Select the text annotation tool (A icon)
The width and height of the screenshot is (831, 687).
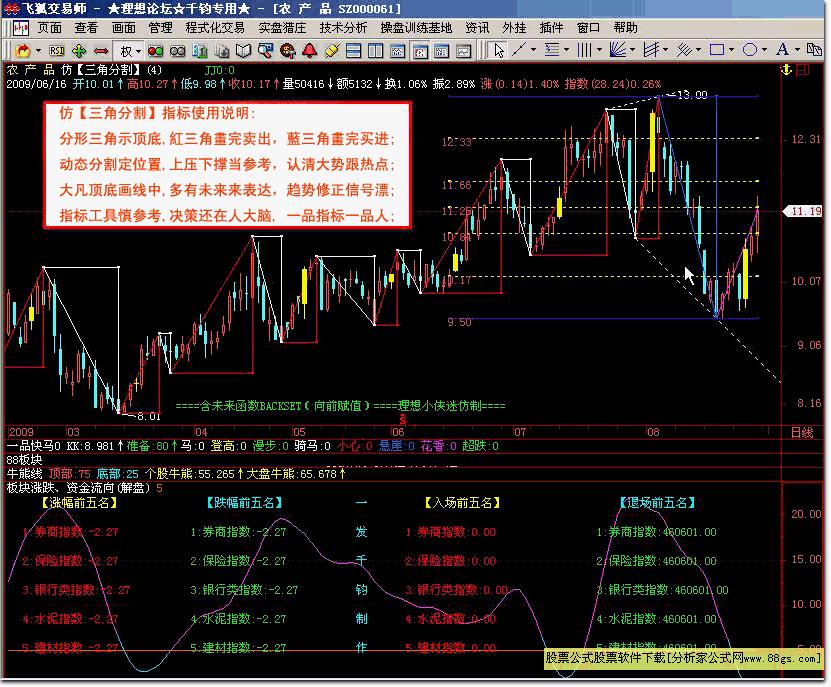coord(781,52)
